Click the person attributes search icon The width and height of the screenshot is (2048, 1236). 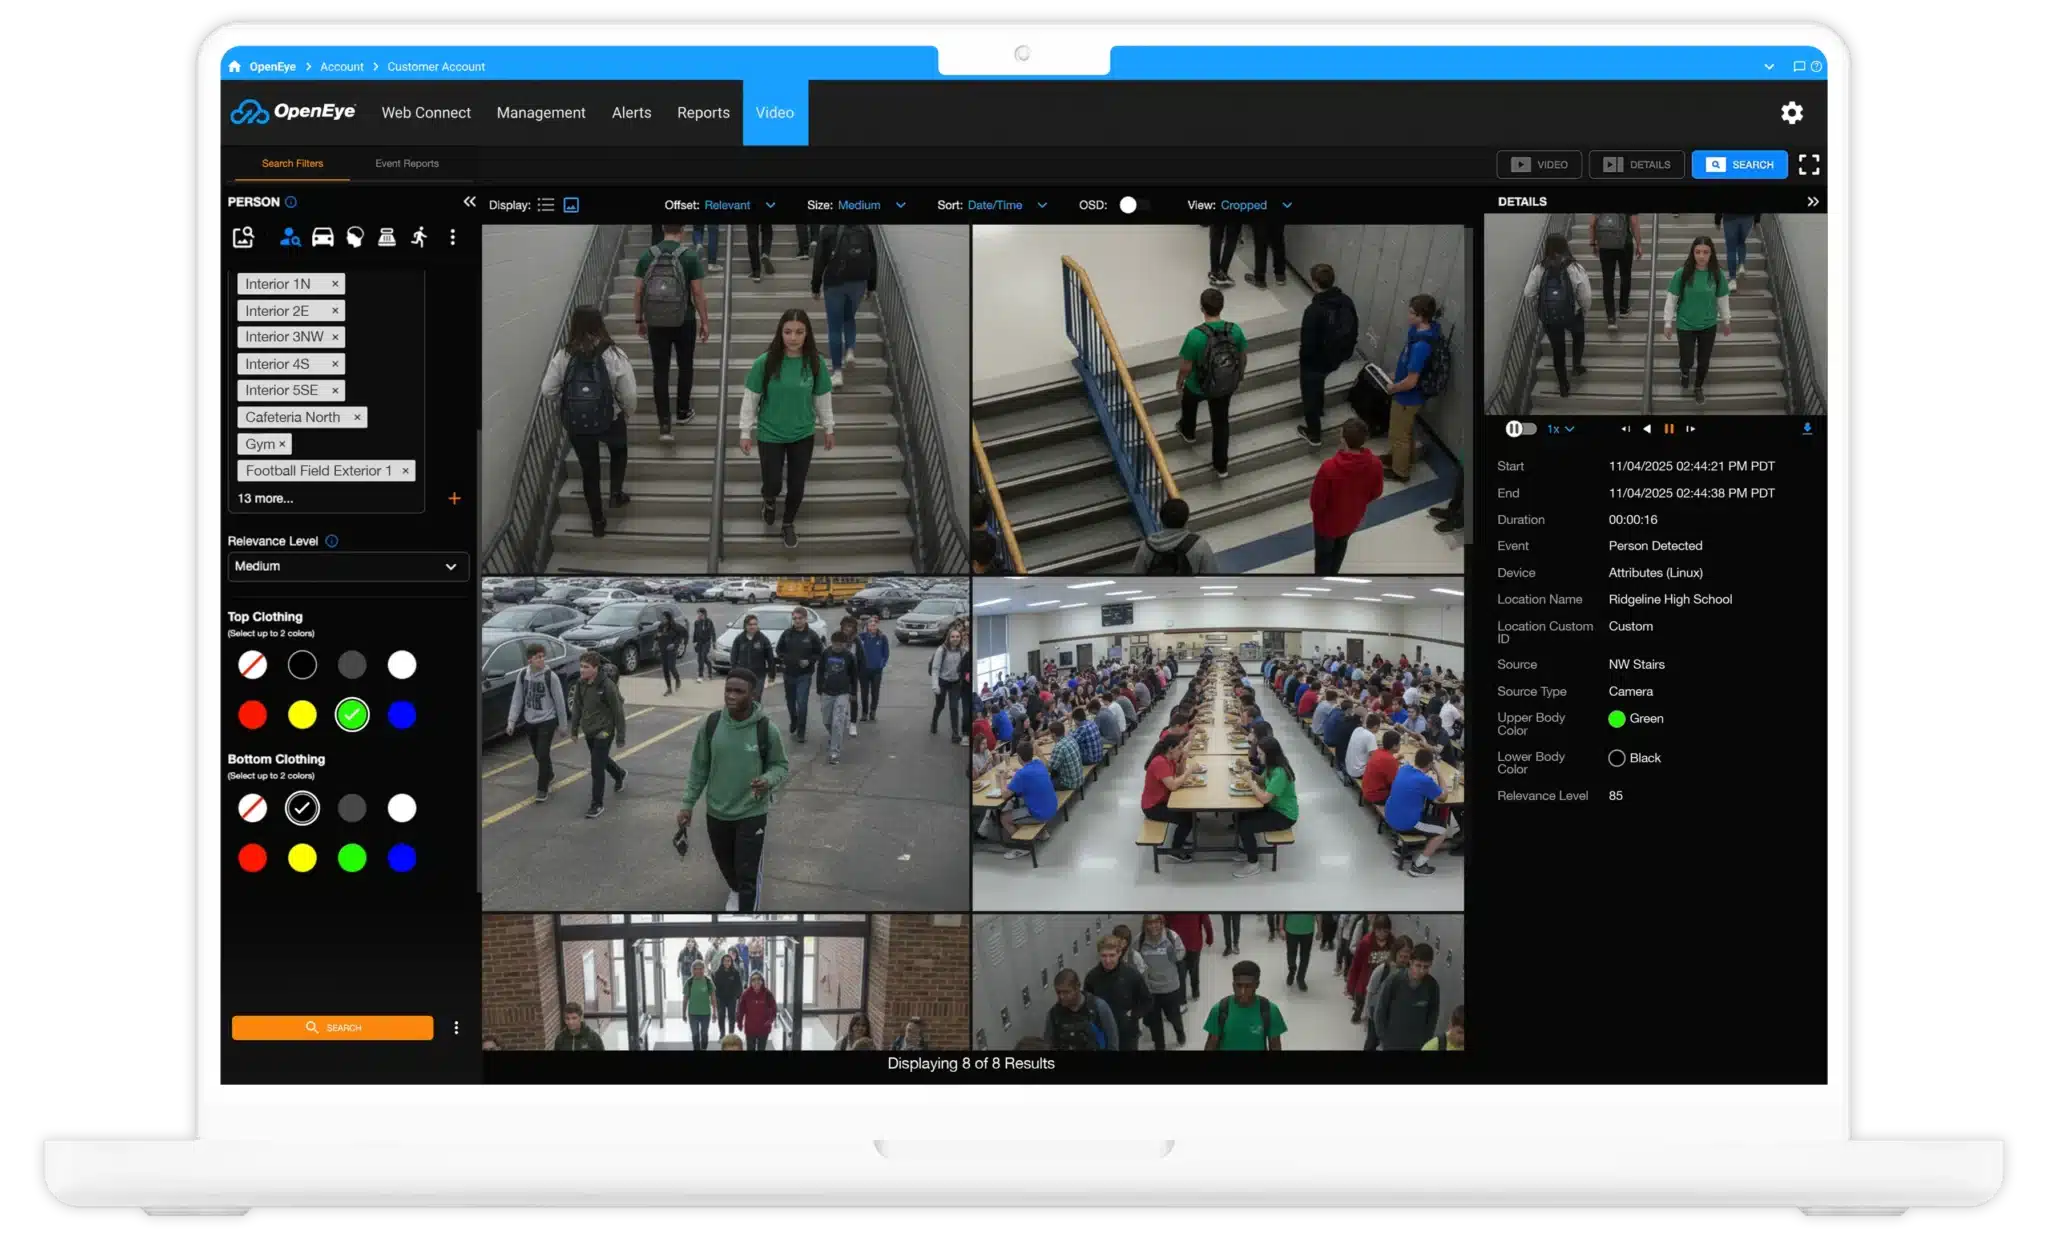coord(291,237)
